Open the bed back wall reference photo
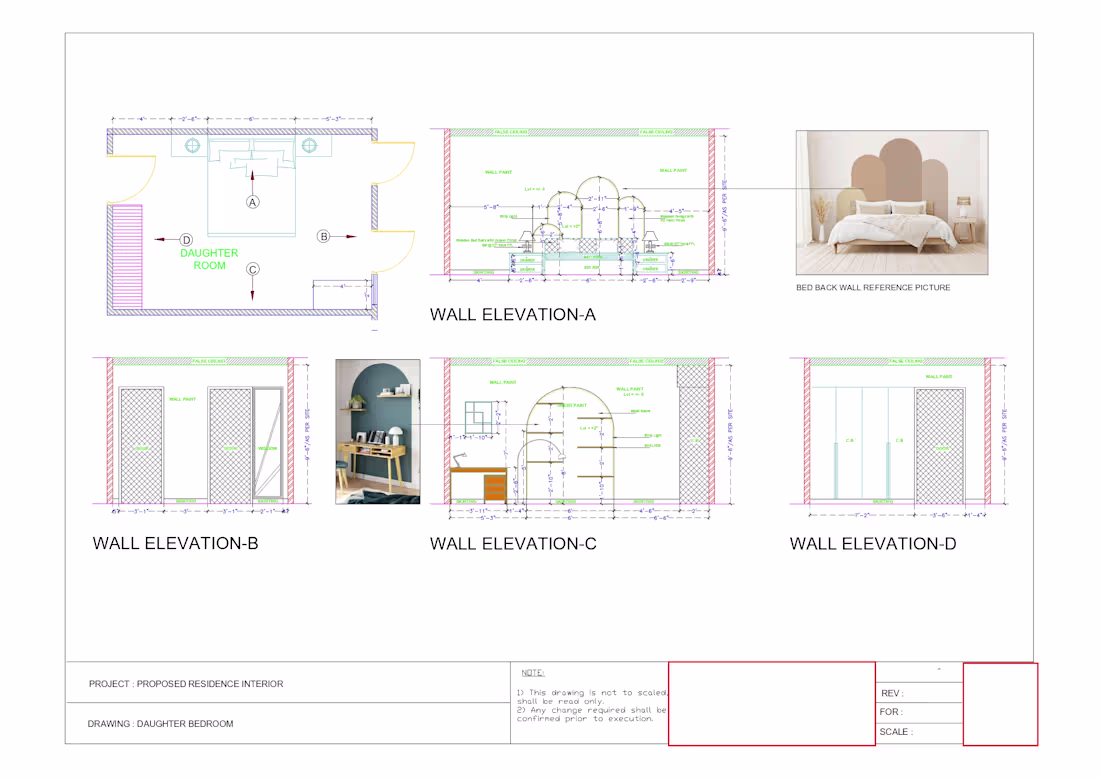Screen dimensions: 1100x778 pos(892,203)
